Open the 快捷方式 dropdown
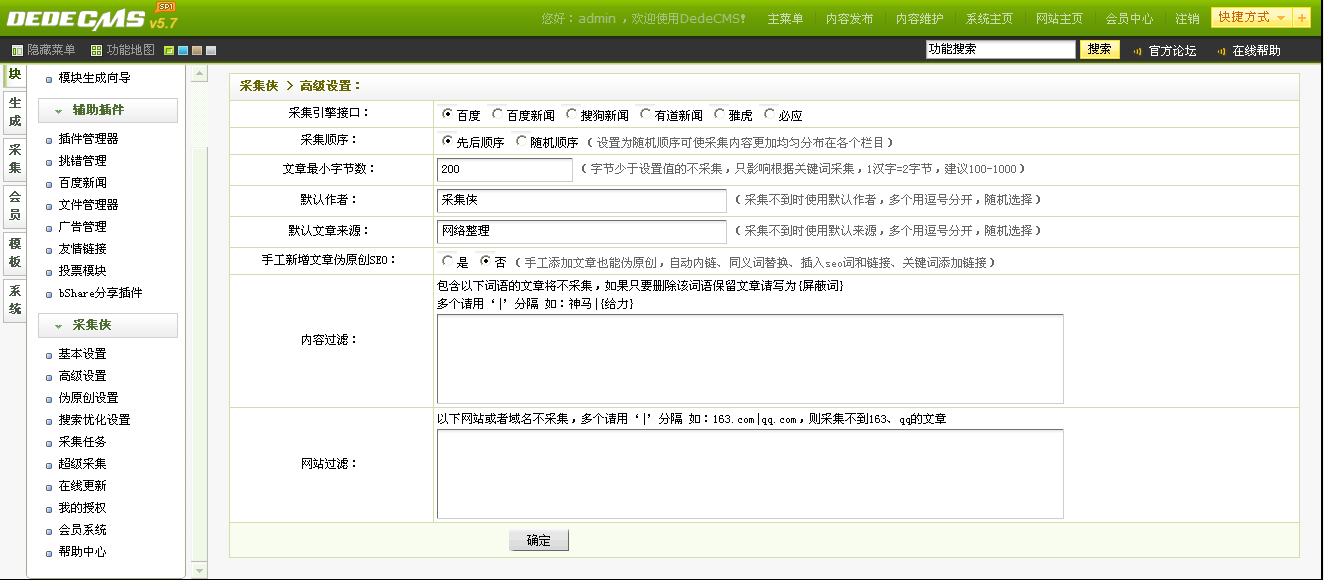This screenshot has height=580, width=1325. tap(1250, 18)
